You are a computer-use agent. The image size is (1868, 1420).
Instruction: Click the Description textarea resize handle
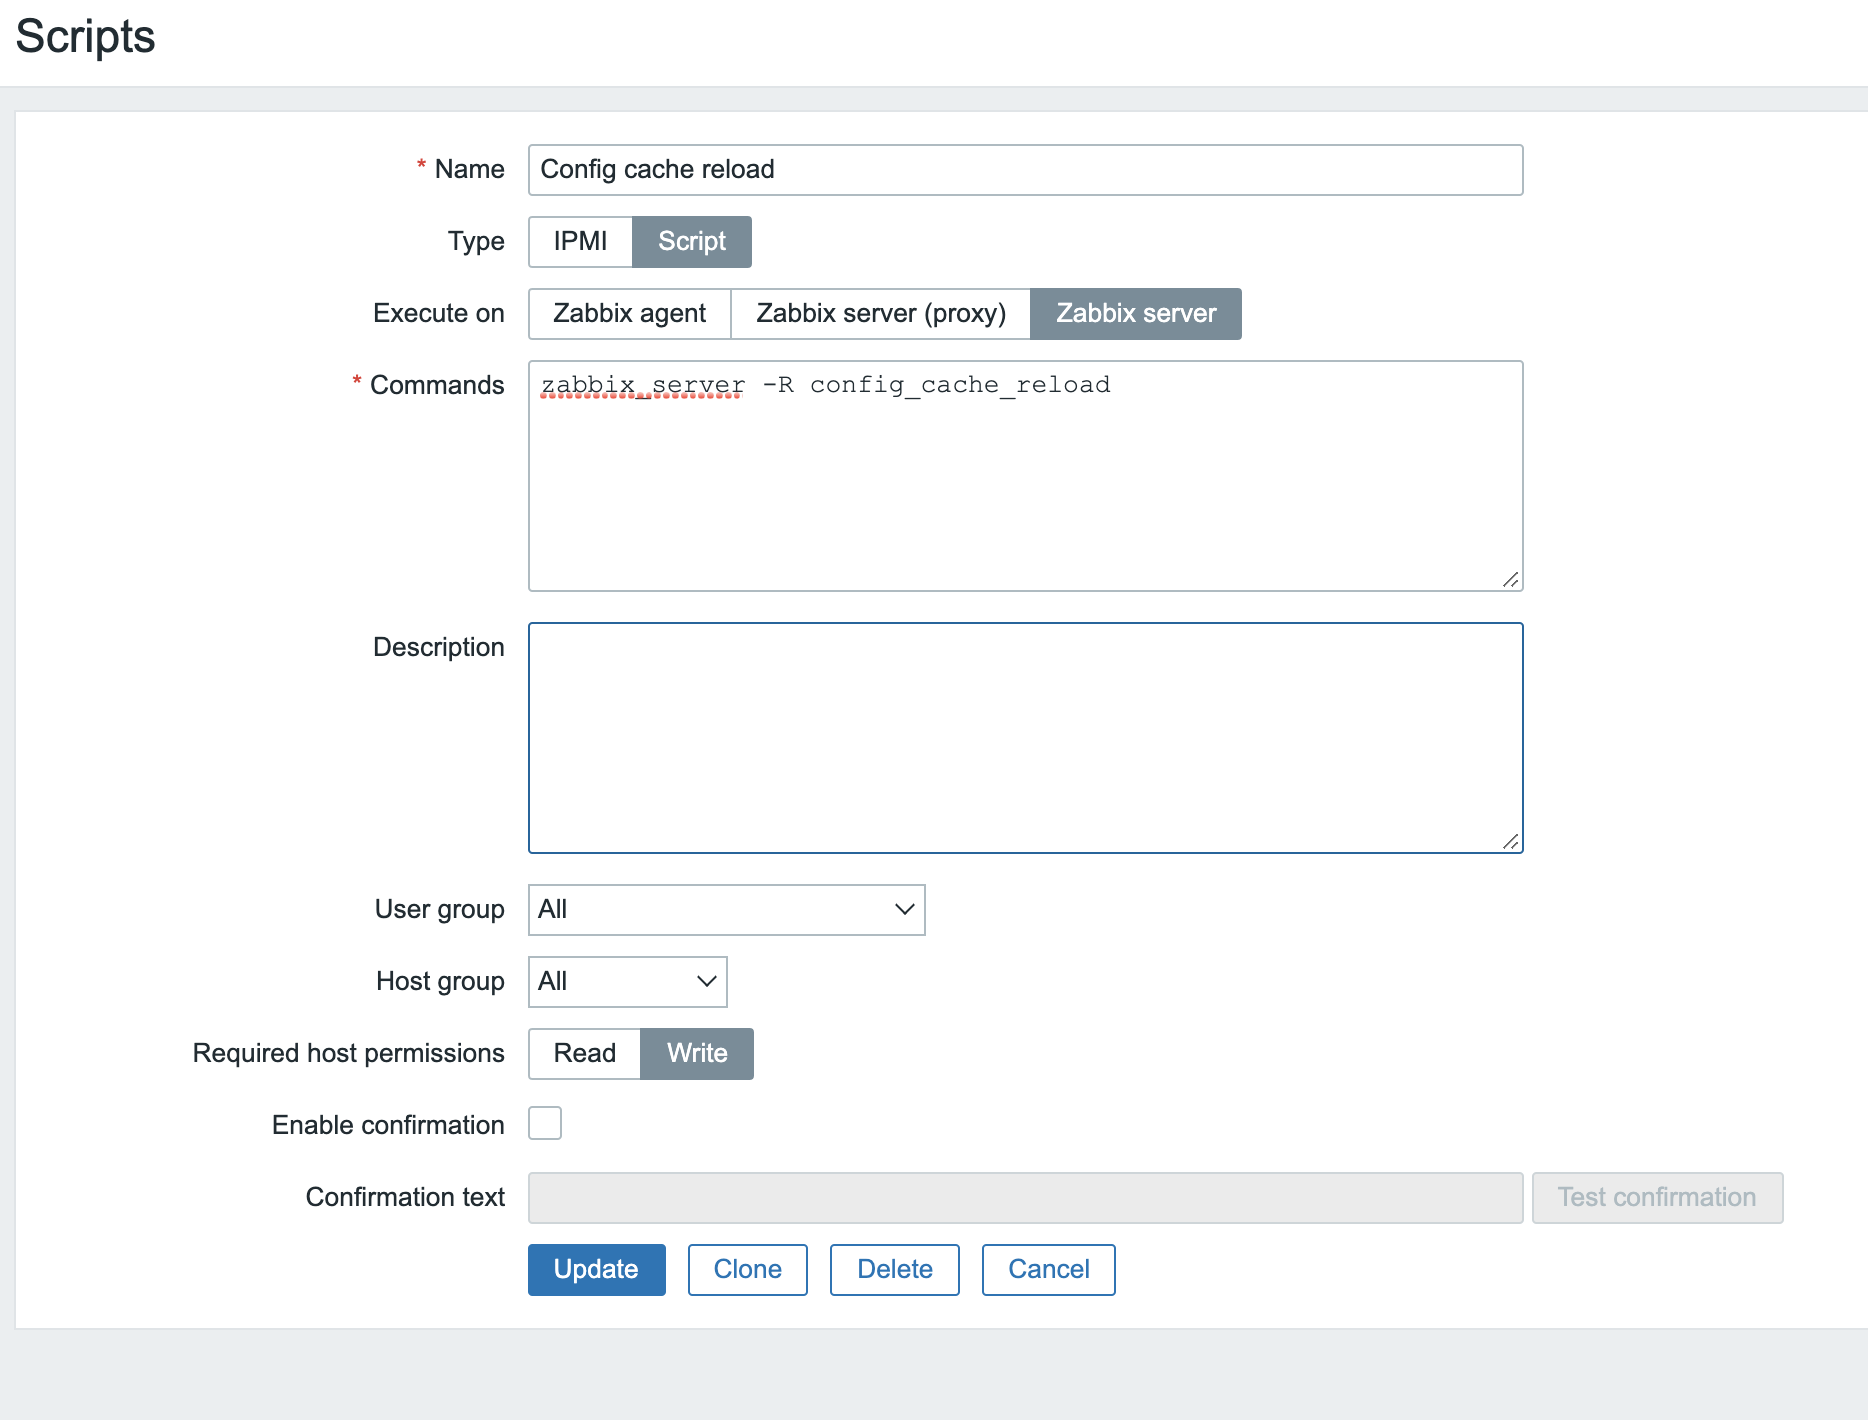tap(1511, 842)
